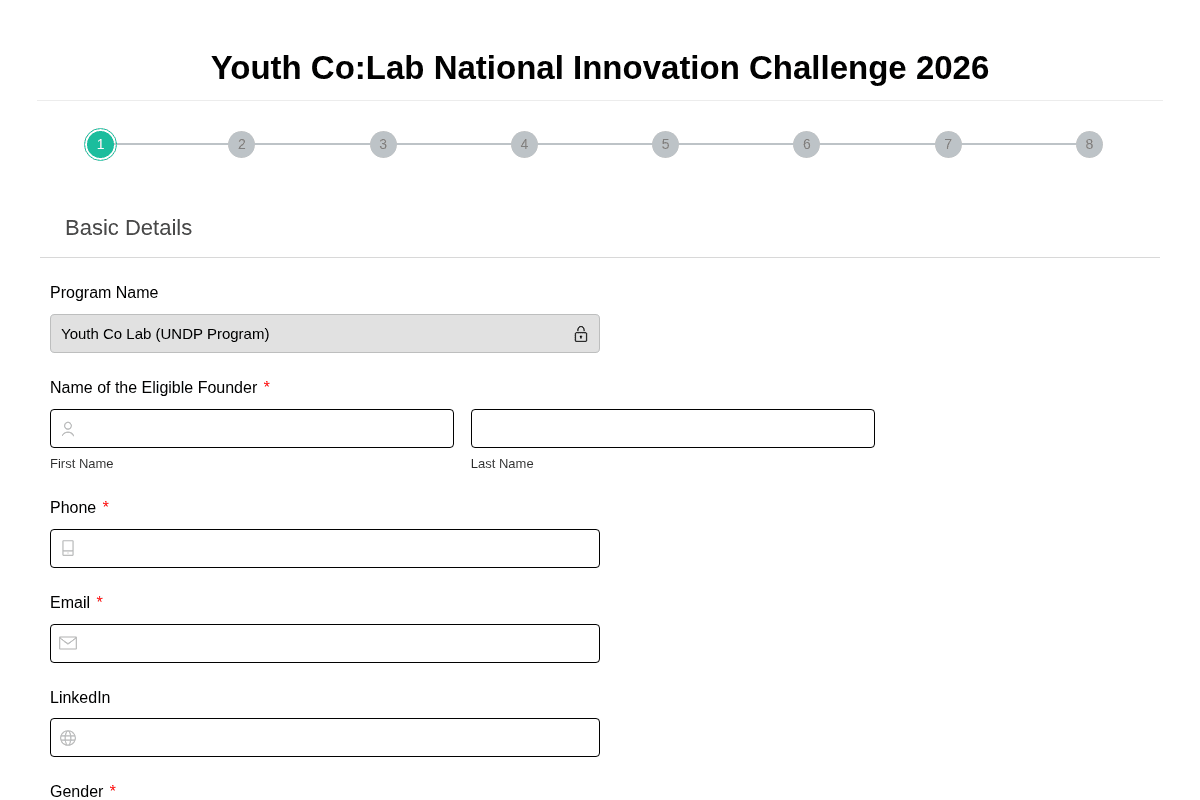Focus the Last Name input field
The height and width of the screenshot is (800, 1200).
672,428
